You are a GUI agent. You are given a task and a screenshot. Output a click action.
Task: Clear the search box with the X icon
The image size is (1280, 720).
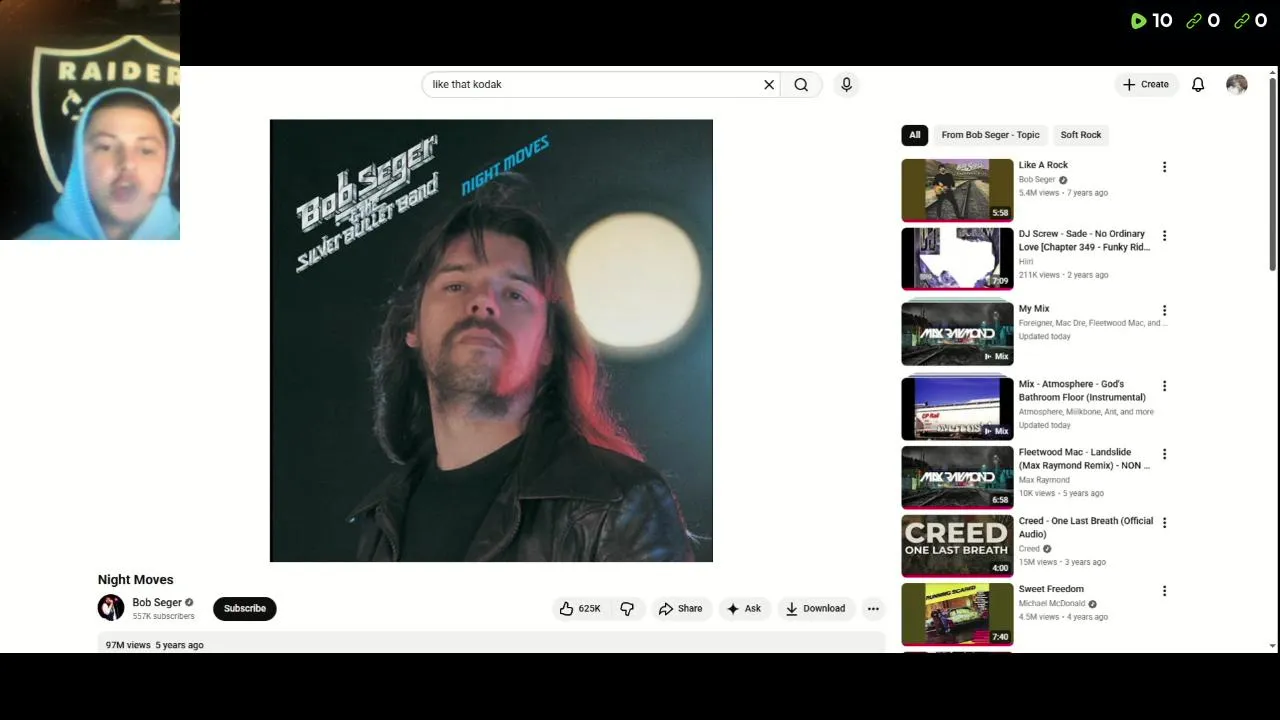[x=769, y=85]
